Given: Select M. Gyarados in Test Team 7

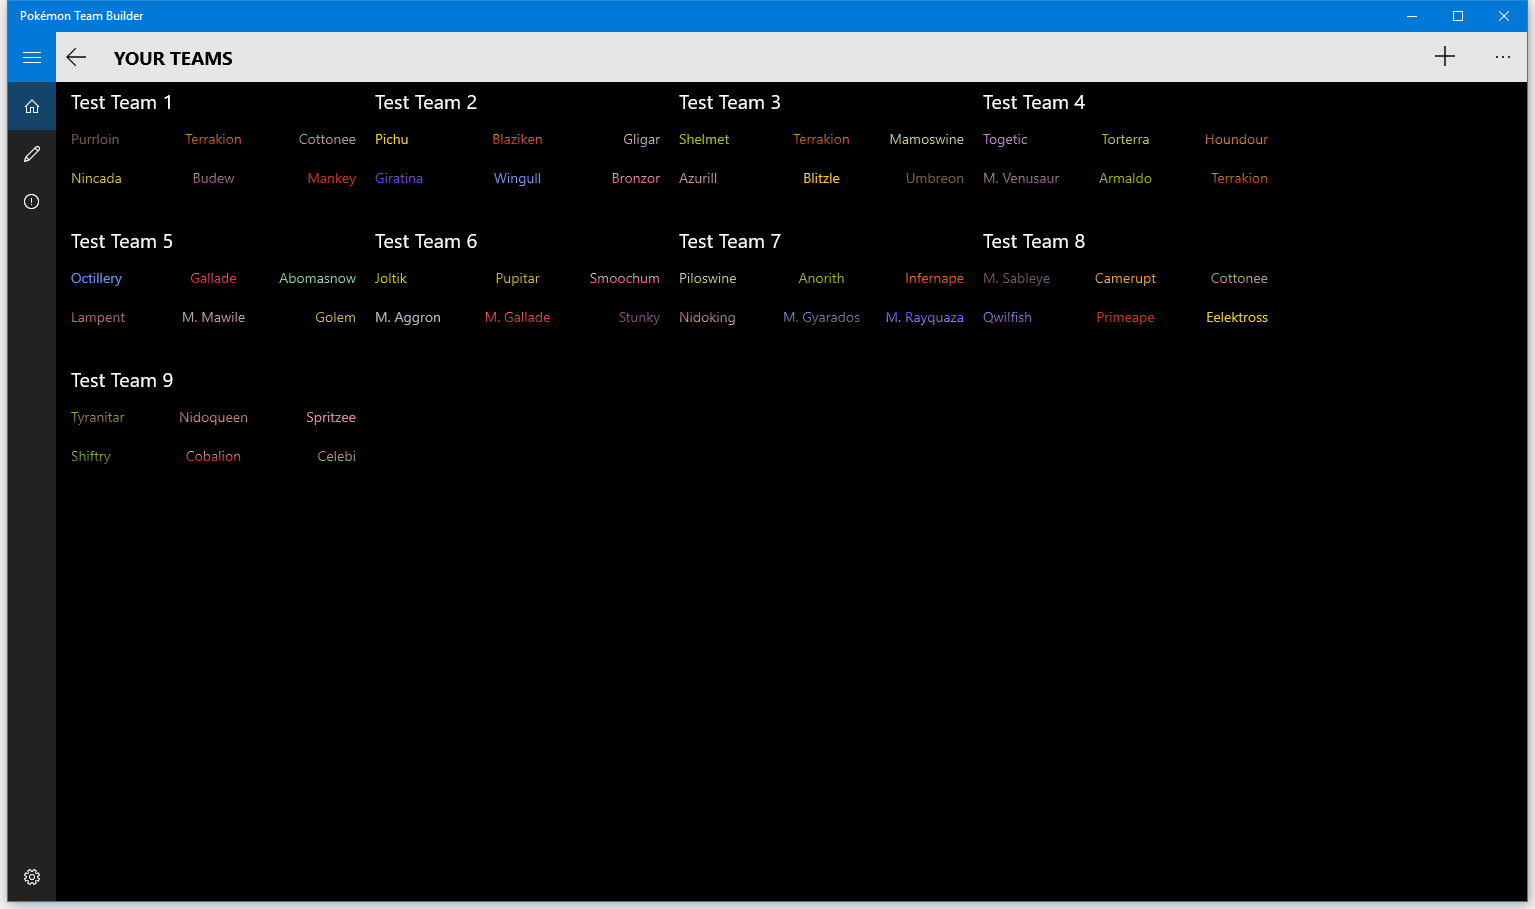Looking at the screenshot, I should [x=821, y=317].
